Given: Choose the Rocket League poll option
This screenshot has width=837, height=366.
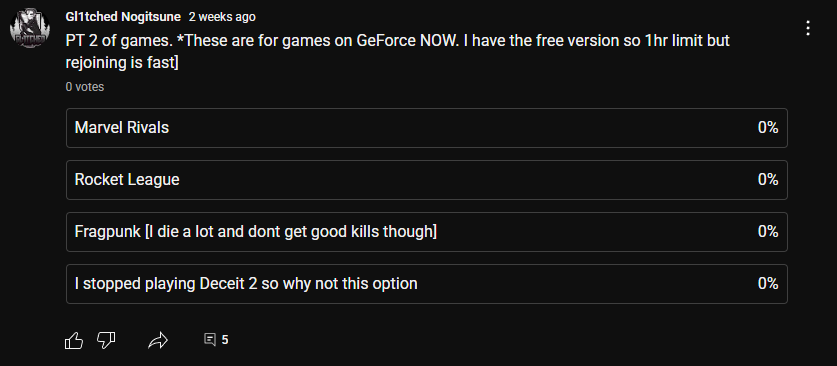Looking at the screenshot, I should click(427, 180).
